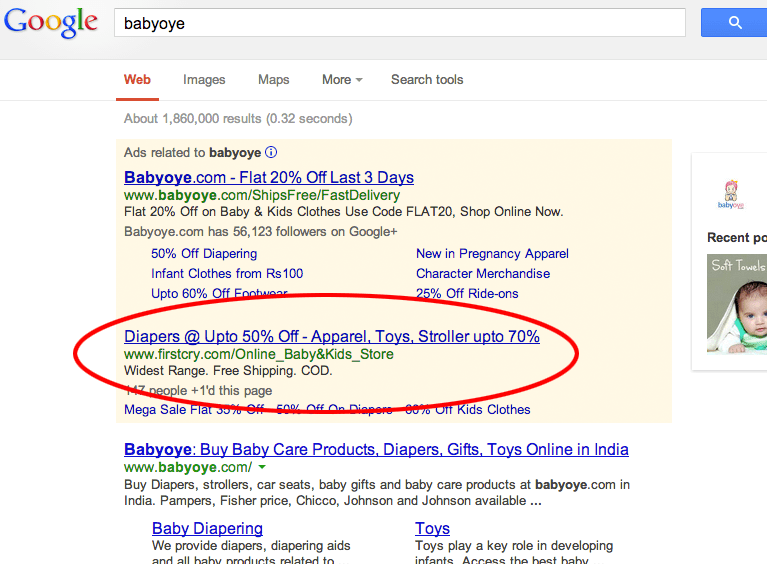Image resolution: width=767 pixels, height=564 pixels.
Task: Open green arrow next to www.babyoye.com/
Action: [x=262, y=467]
